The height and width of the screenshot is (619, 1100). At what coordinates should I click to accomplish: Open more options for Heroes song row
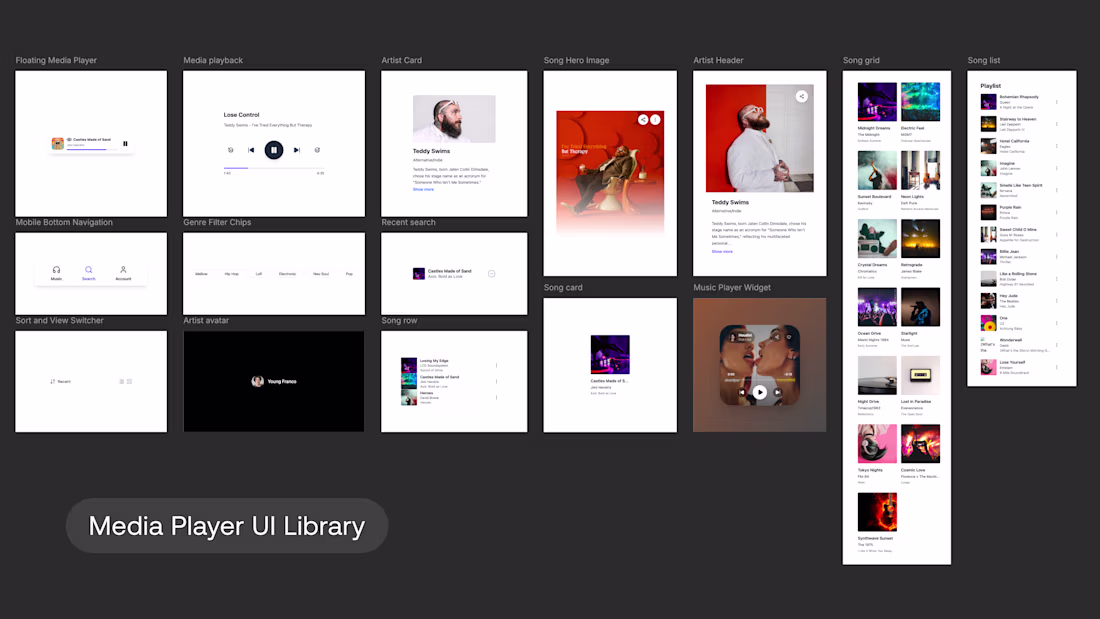tap(497, 397)
